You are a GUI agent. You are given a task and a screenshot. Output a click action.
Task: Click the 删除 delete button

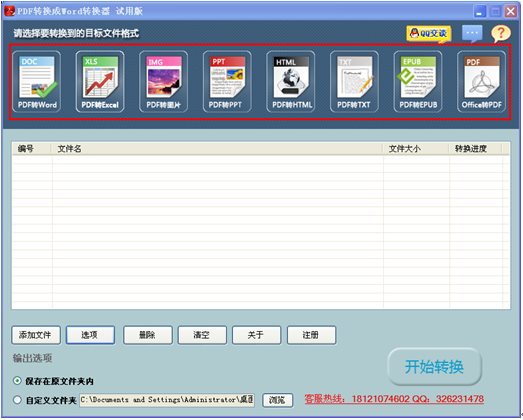point(148,335)
